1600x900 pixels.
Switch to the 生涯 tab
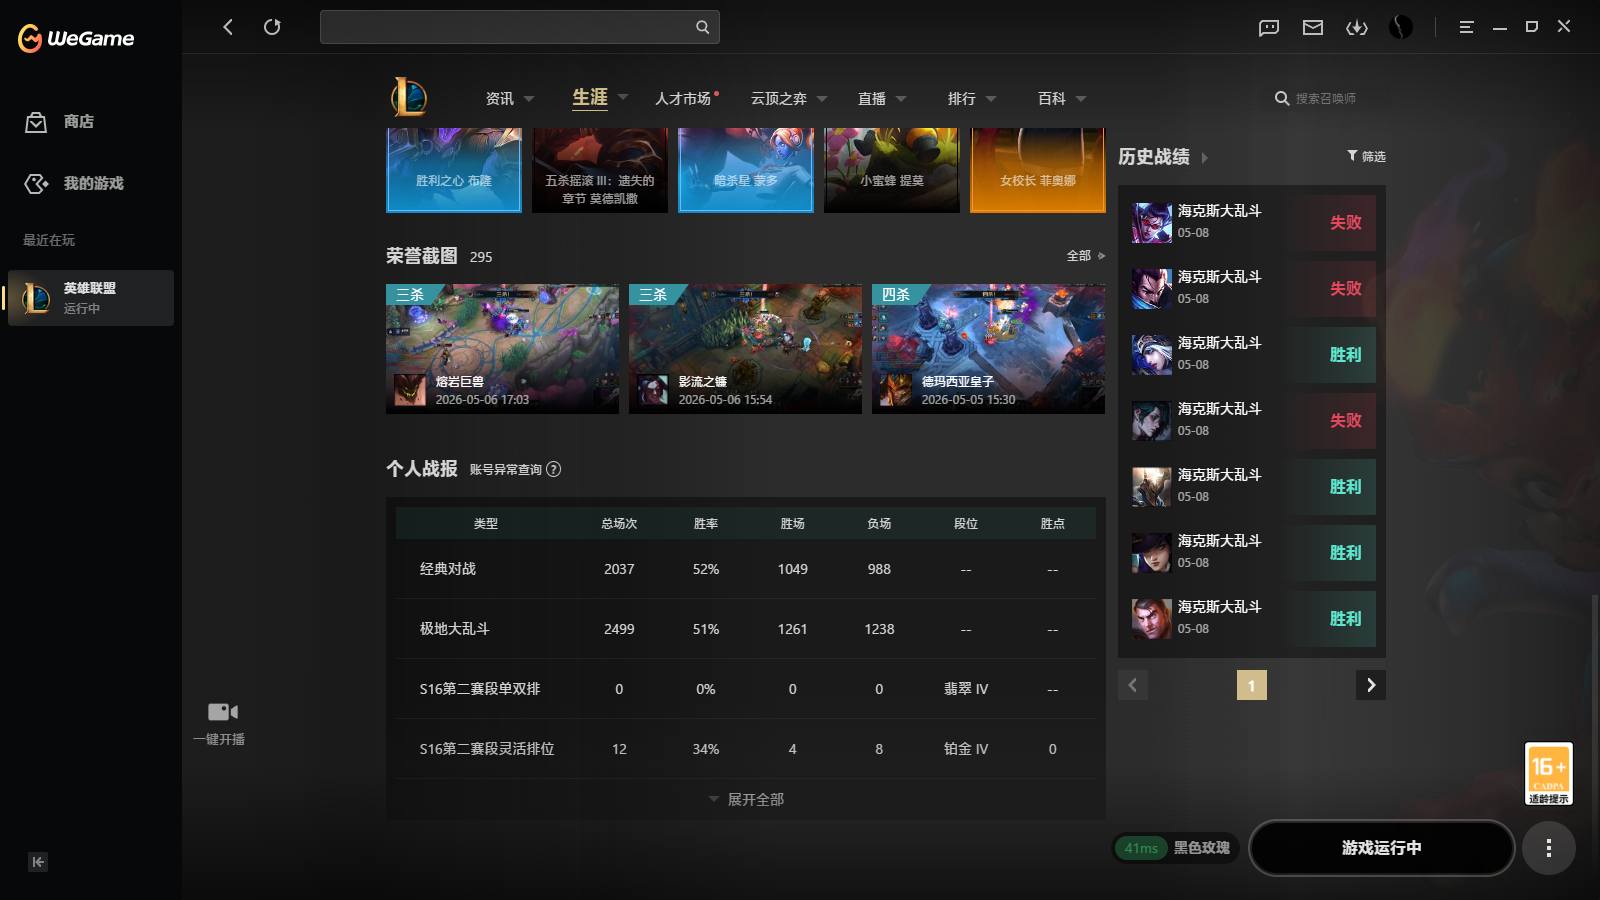tap(590, 97)
